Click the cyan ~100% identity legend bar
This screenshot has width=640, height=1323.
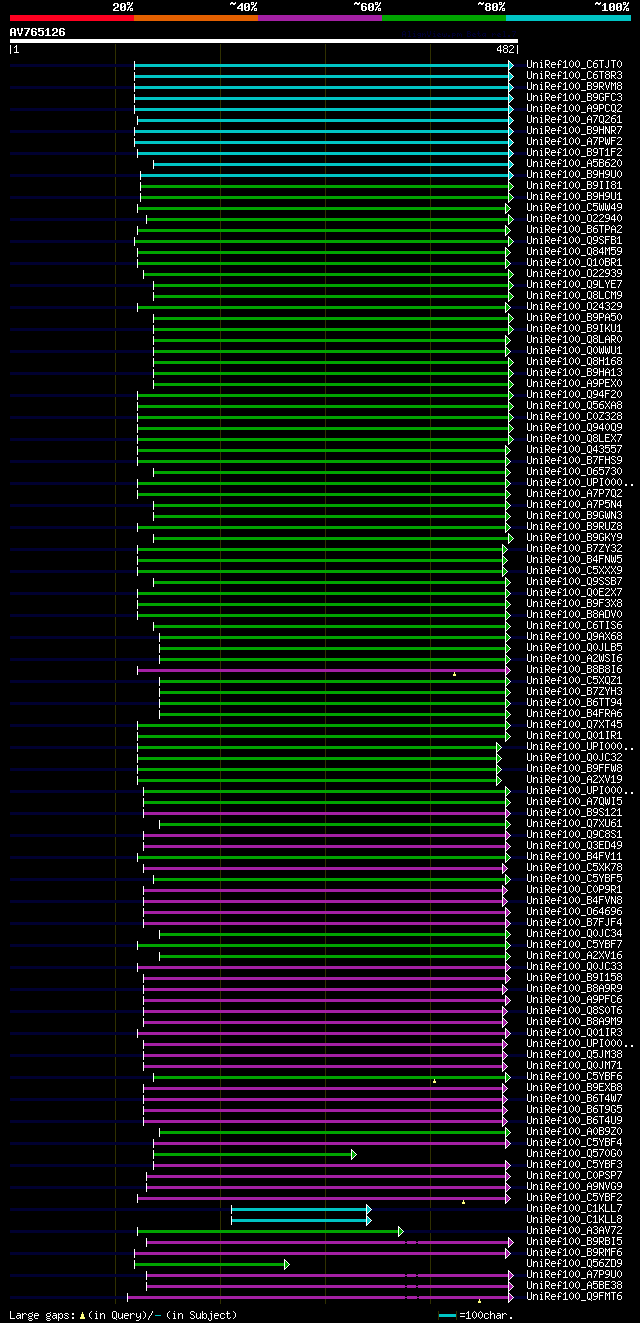tap(568, 18)
